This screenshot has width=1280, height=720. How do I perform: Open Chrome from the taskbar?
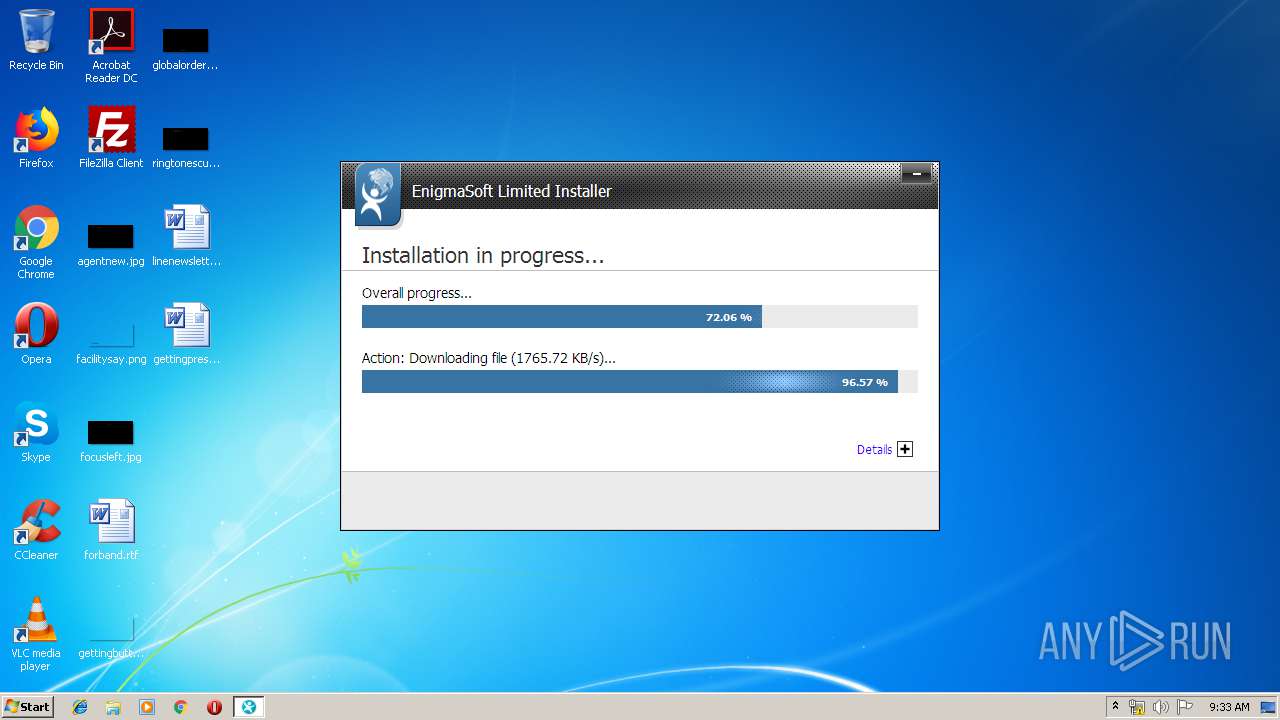click(181, 707)
